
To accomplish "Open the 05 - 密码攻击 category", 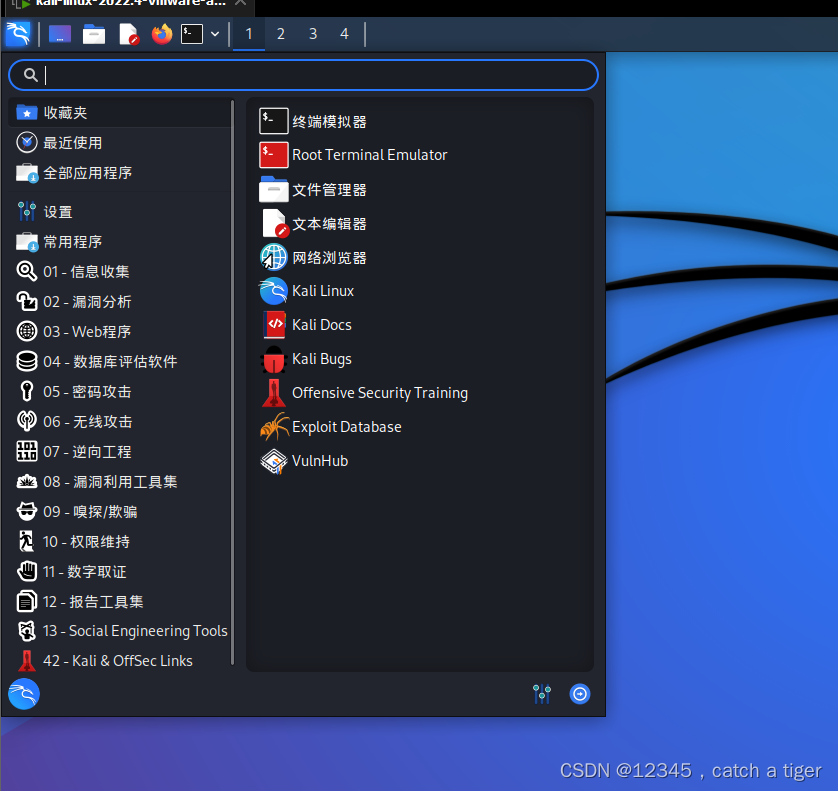I will 120,391.
